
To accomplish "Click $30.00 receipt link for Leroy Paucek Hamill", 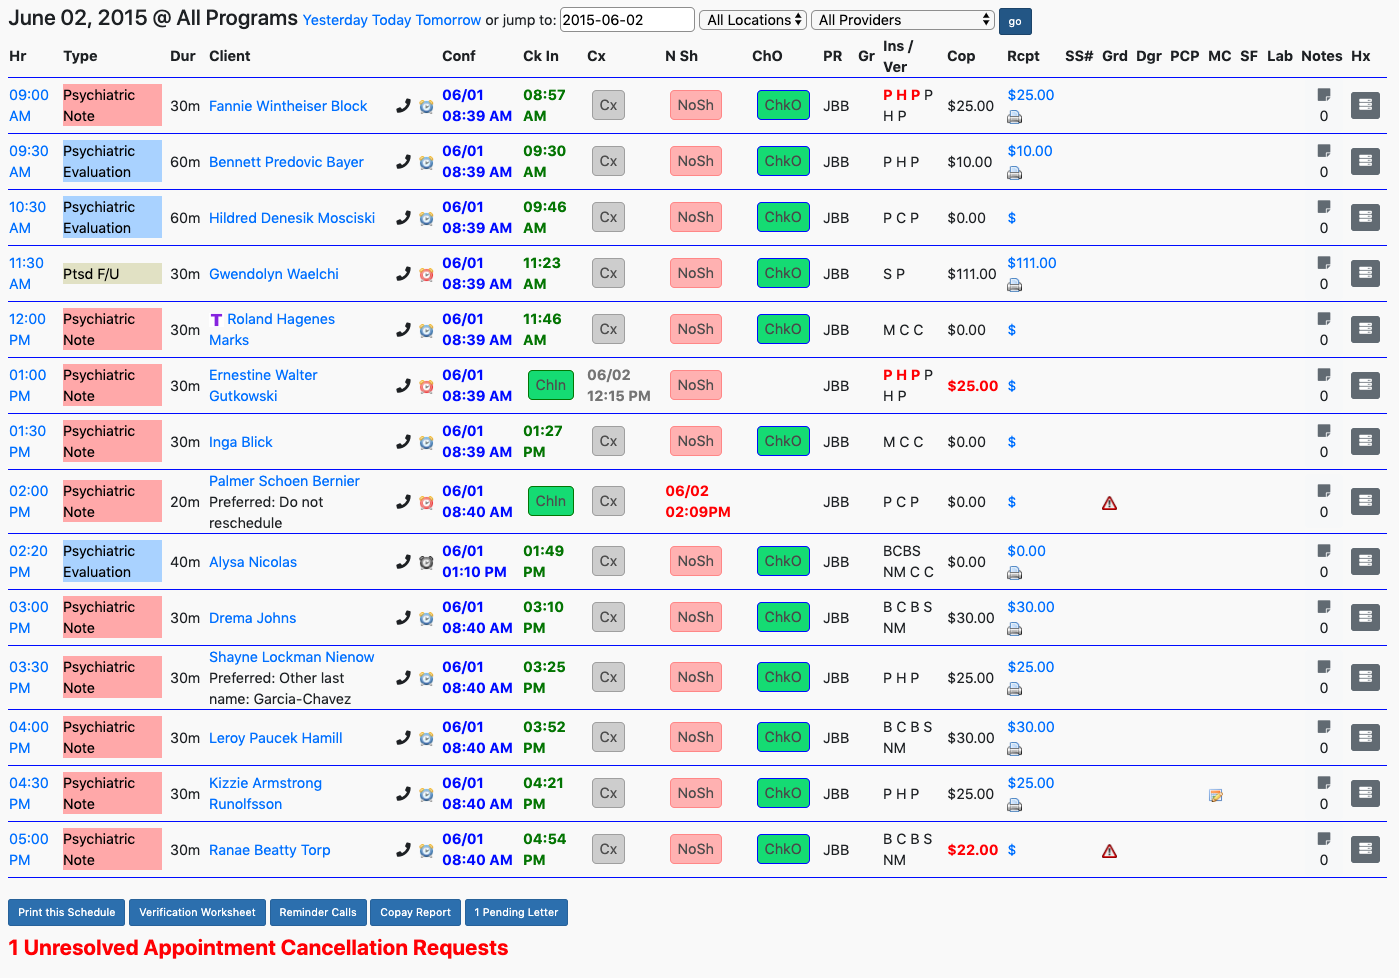I will point(1031,727).
